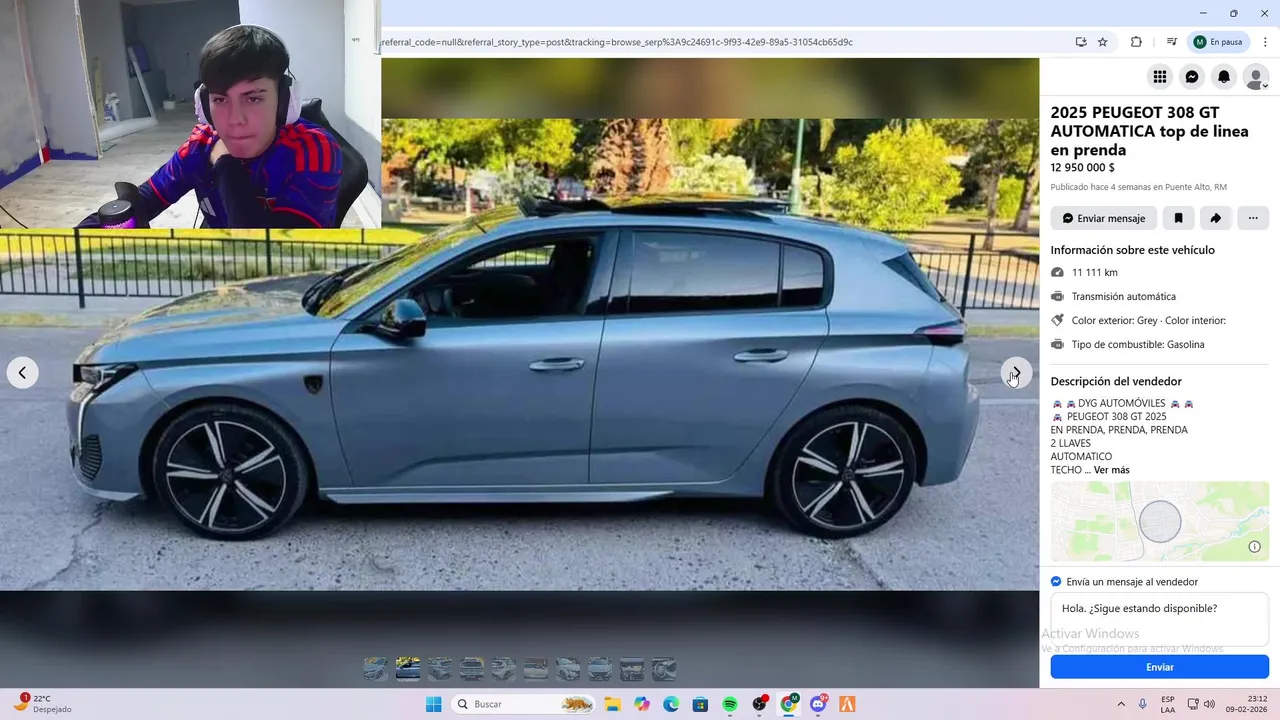
Task: Open Microsoft Edge from the taskbar
Action: (x=671, y=704)
